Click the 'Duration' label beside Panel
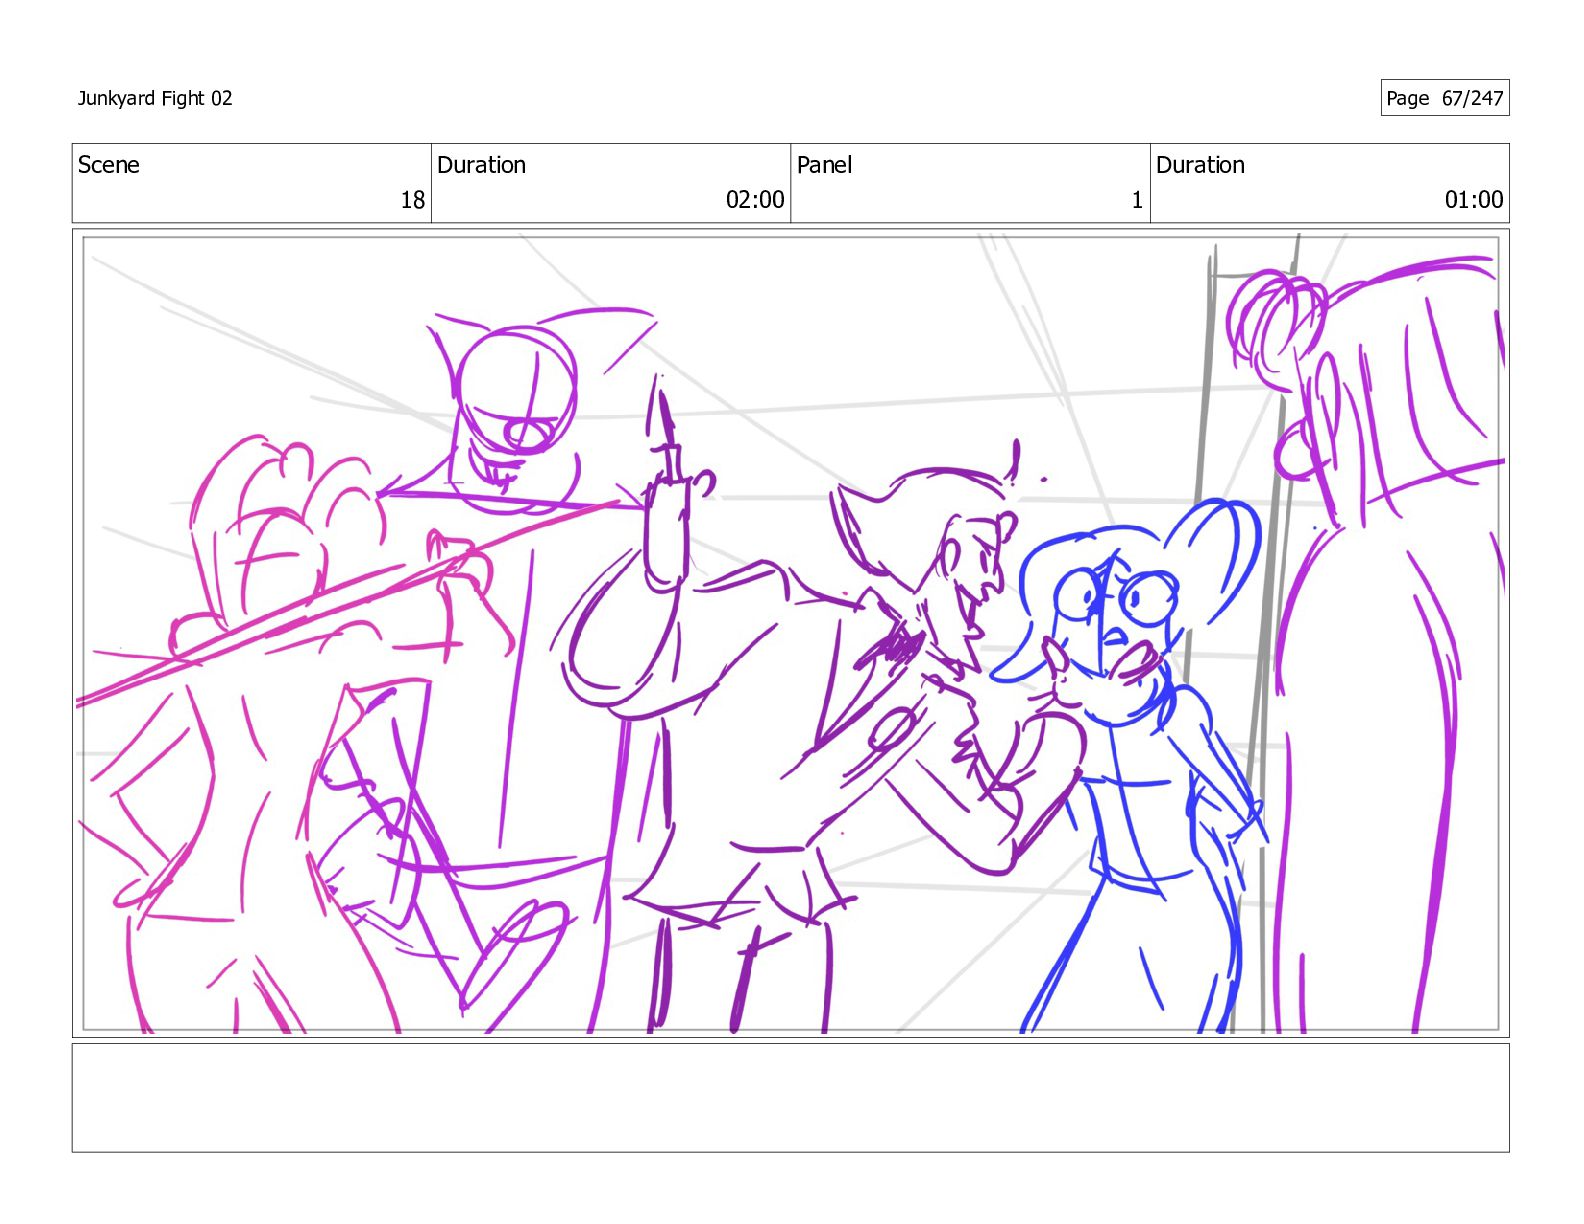The image size is (1584, 1224). point(1200,165)
